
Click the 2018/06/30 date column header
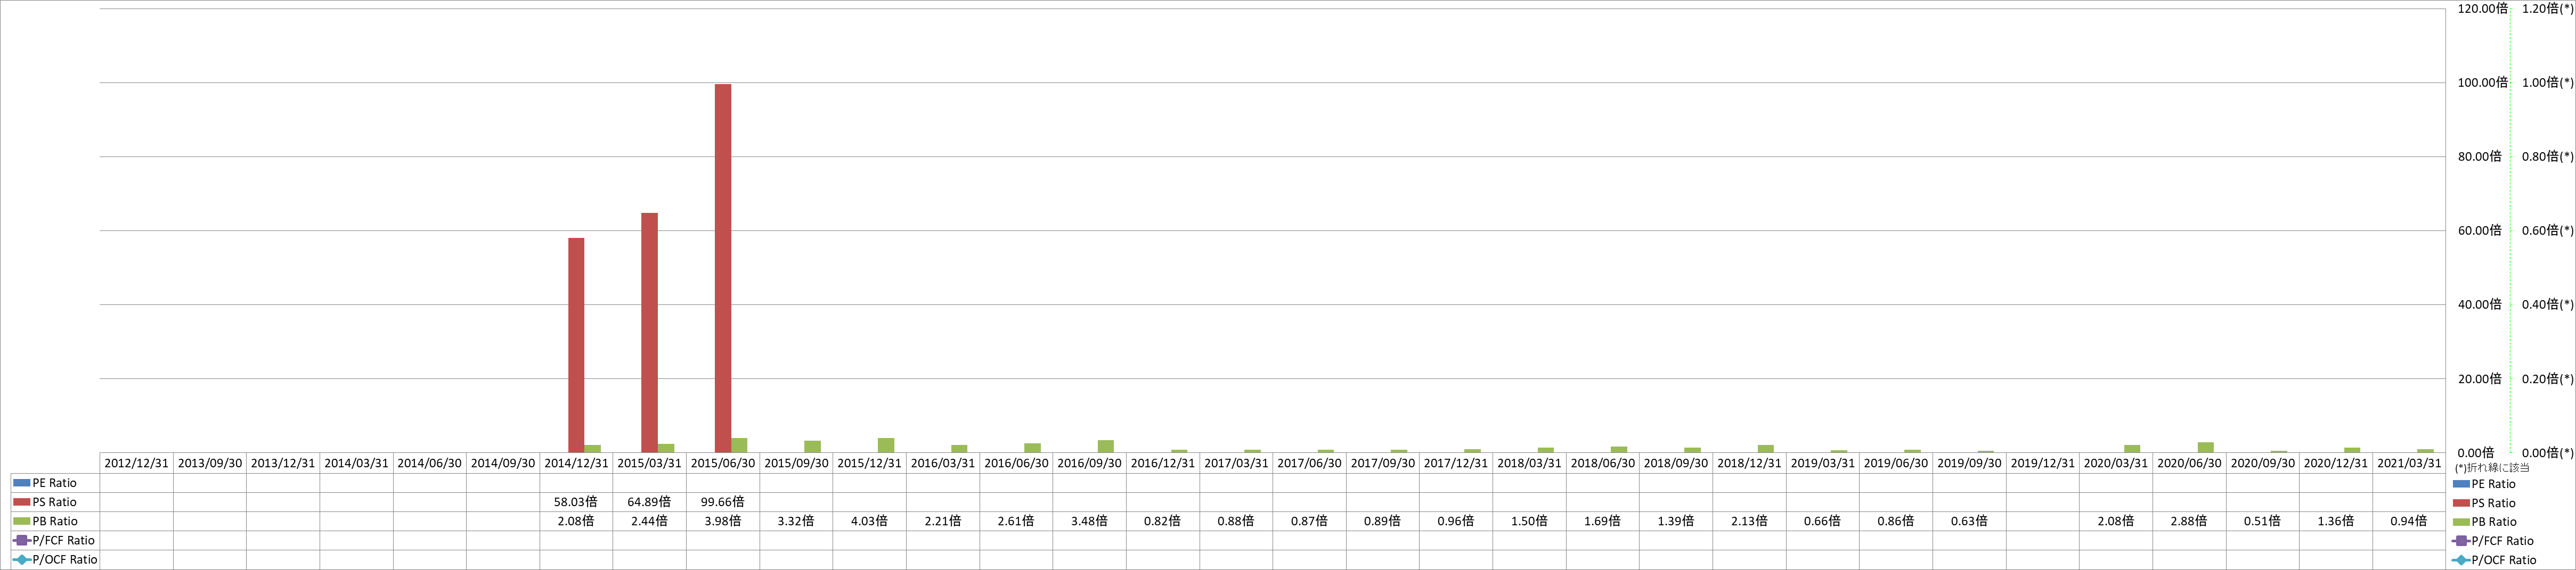tap(1603, 463)
